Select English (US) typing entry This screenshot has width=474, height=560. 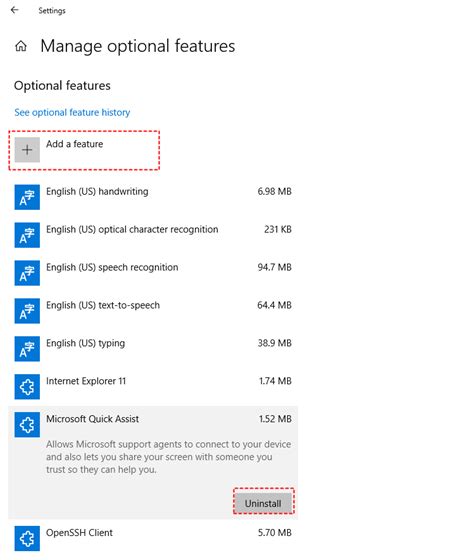(86, 344)
